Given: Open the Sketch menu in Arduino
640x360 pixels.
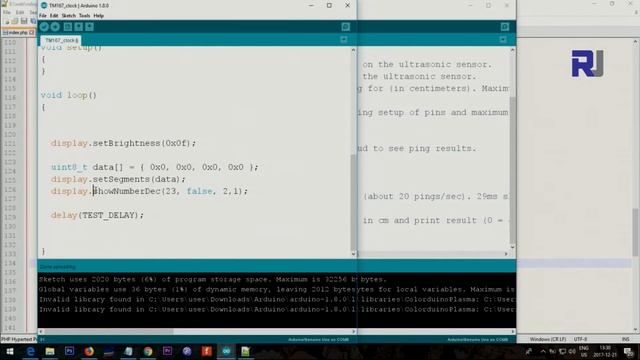Looking at the screenshot, I should click(69, 16).
